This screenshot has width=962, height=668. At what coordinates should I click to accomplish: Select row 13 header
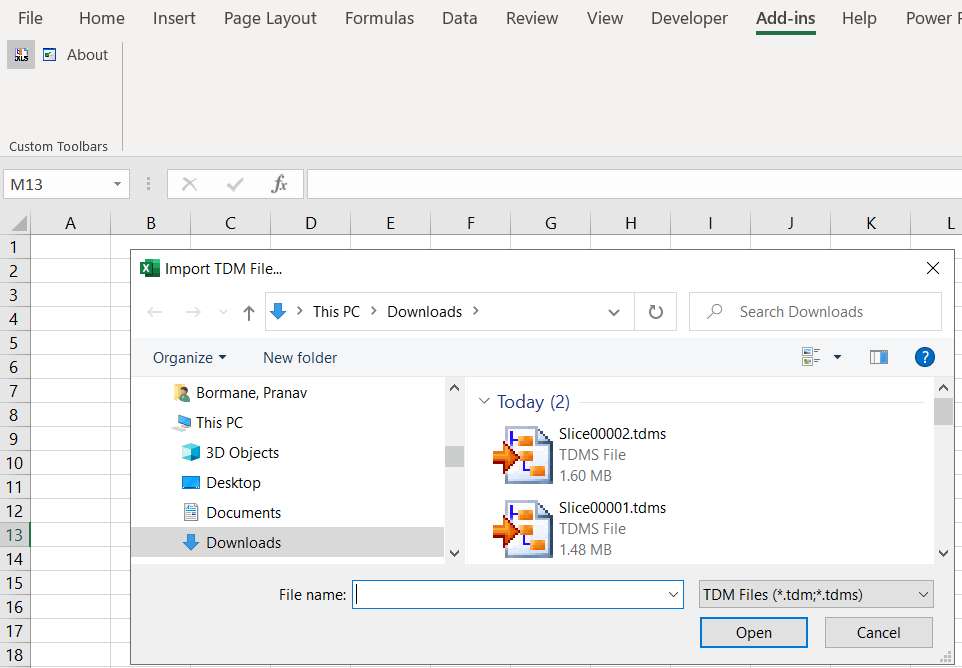tap(14, 535)
